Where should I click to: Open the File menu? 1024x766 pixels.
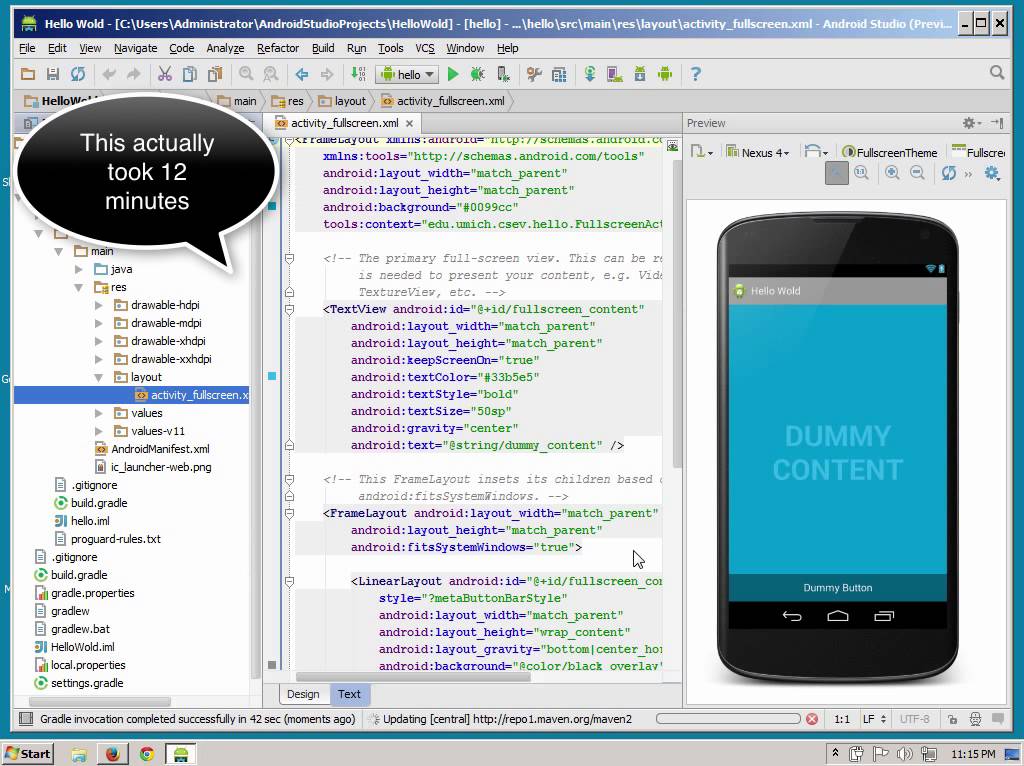click(27, 48)
